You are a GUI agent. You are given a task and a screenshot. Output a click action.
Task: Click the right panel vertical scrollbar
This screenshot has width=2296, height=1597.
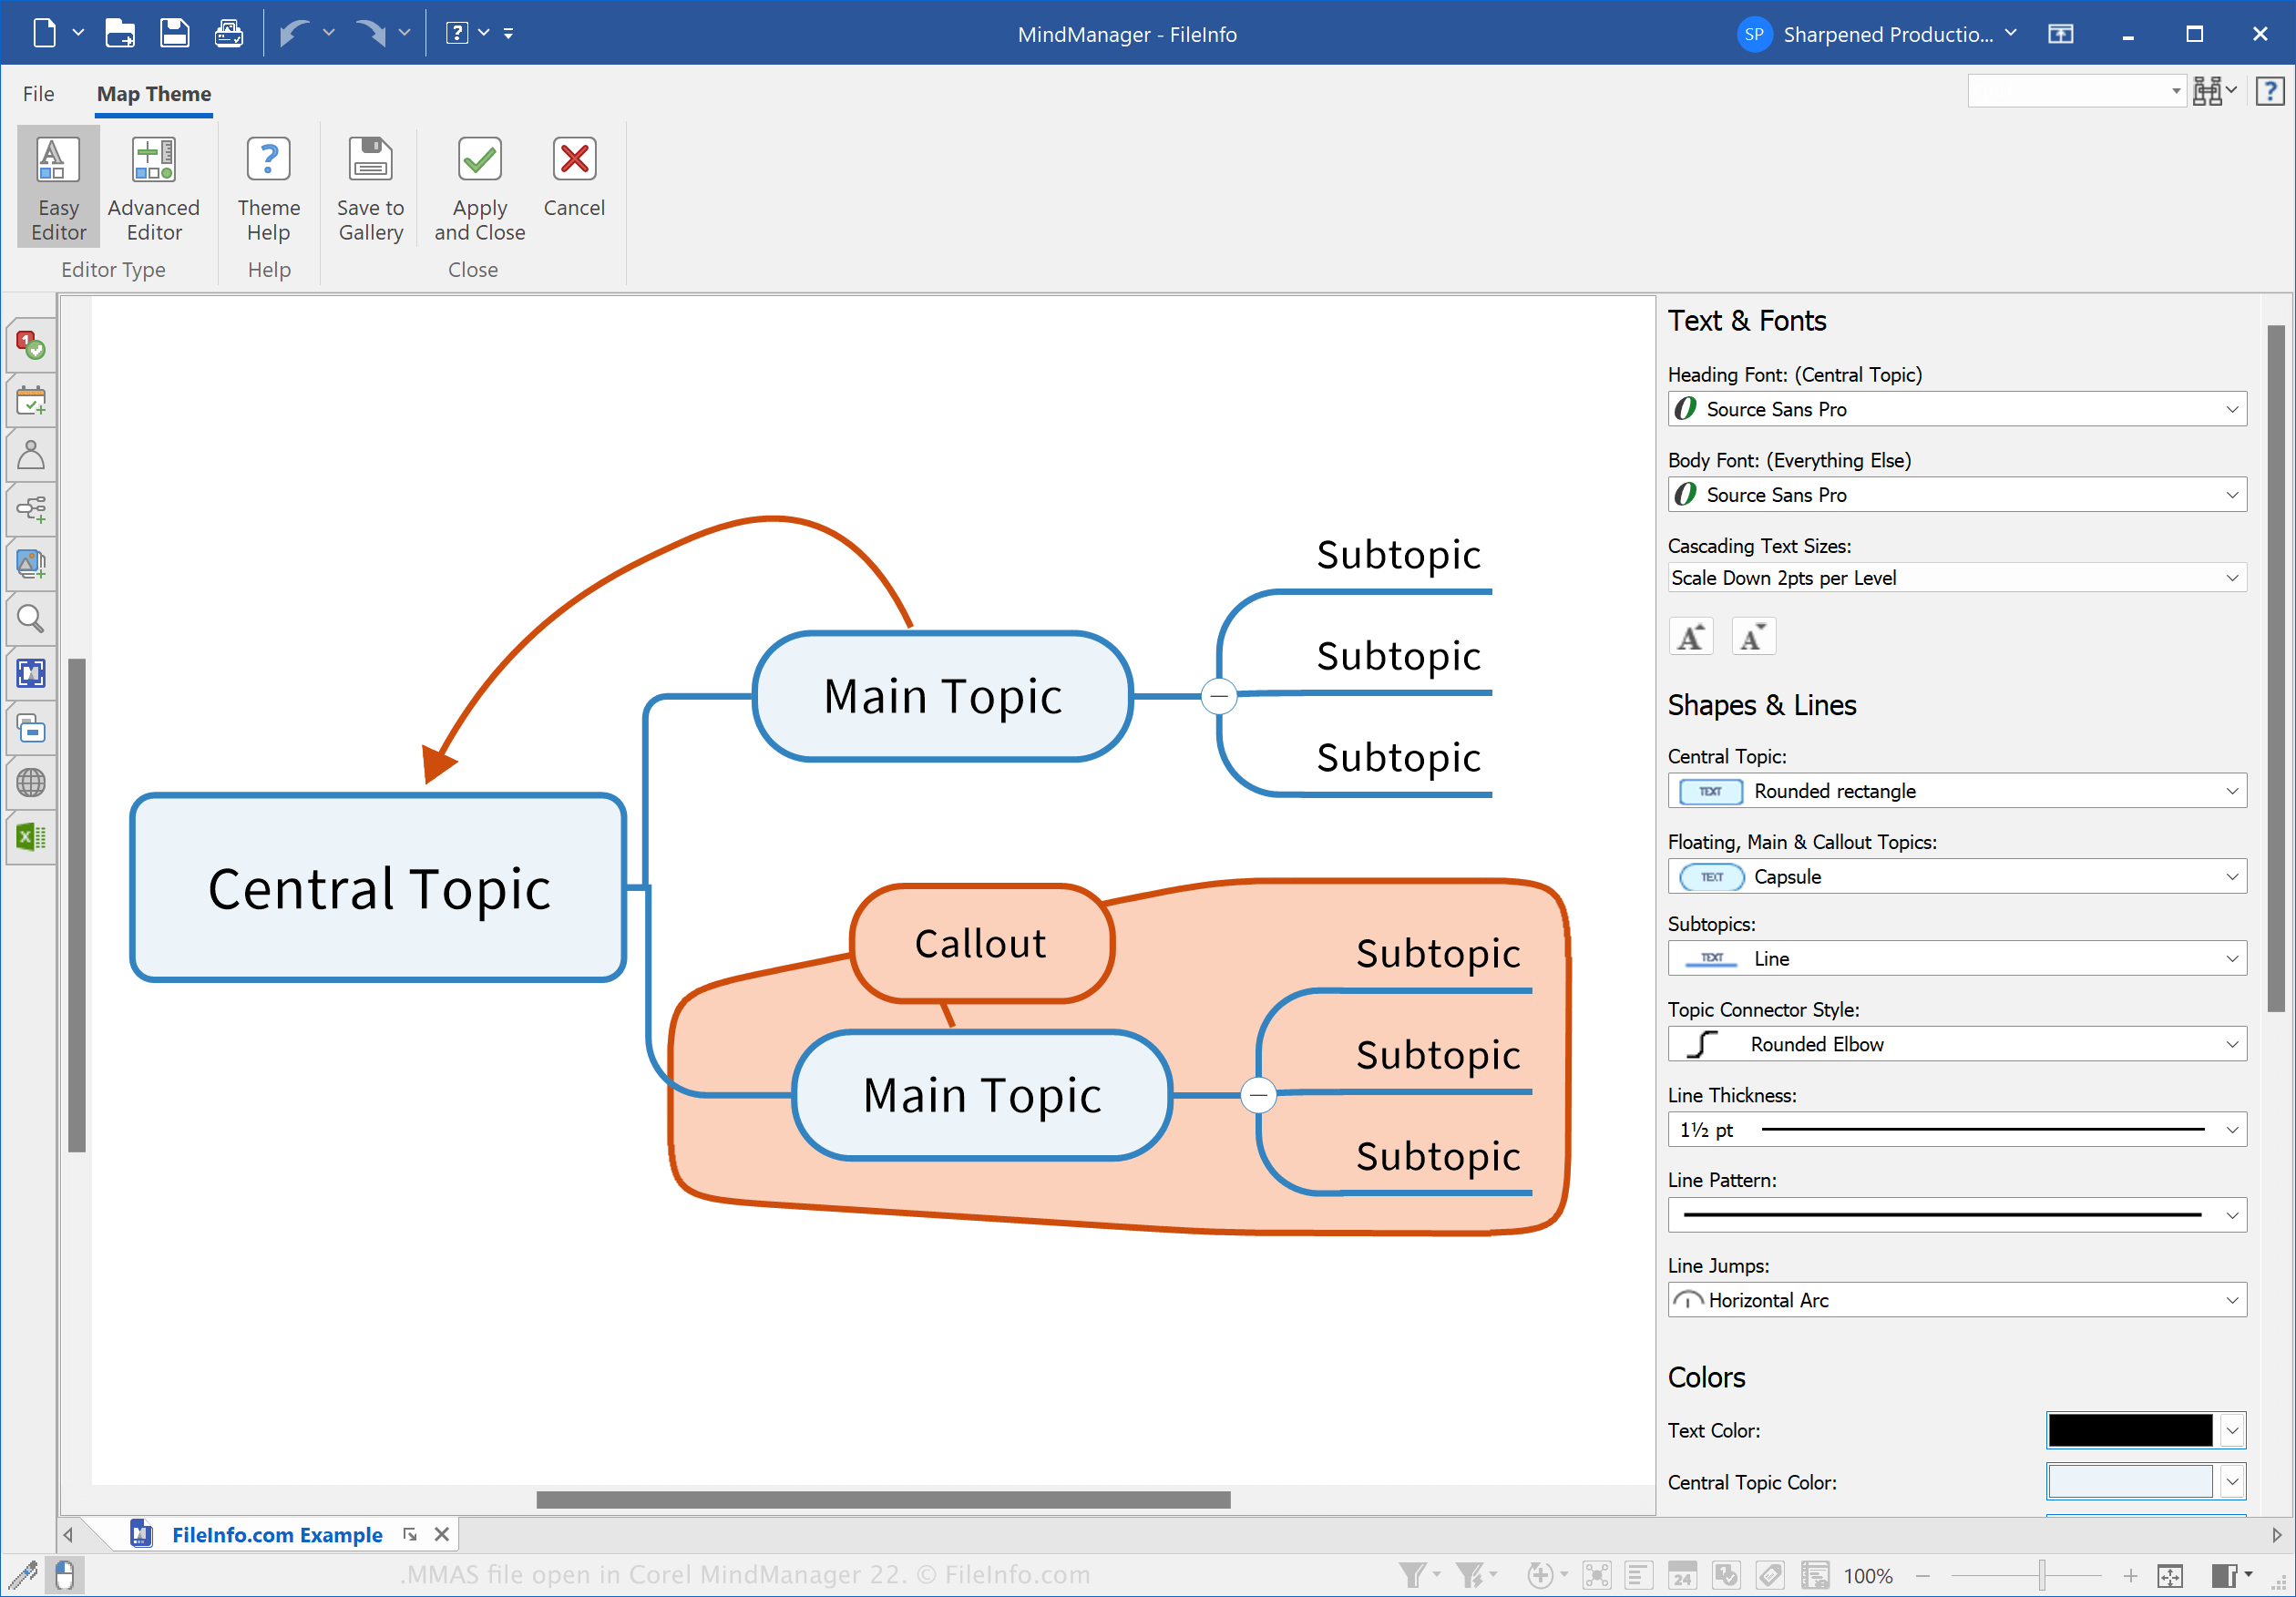(2275, 668)
